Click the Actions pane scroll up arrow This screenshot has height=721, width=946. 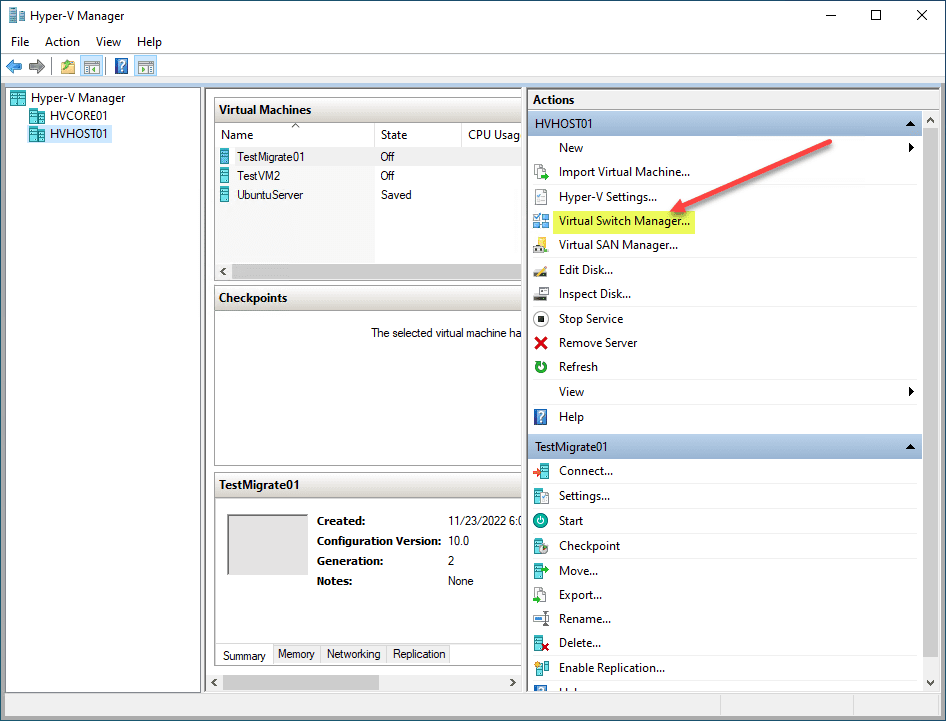[x=930, y=121]
